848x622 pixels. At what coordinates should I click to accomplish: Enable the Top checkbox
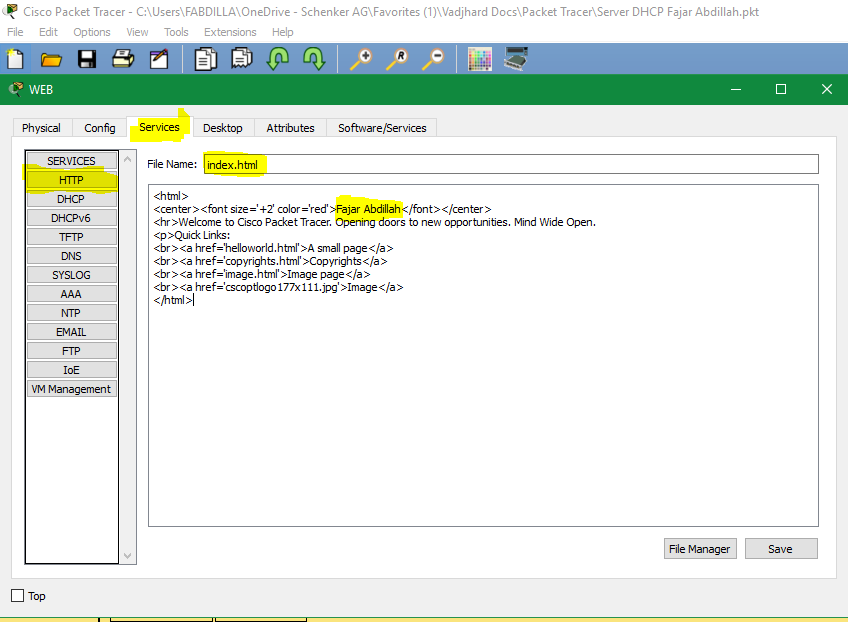18,595
